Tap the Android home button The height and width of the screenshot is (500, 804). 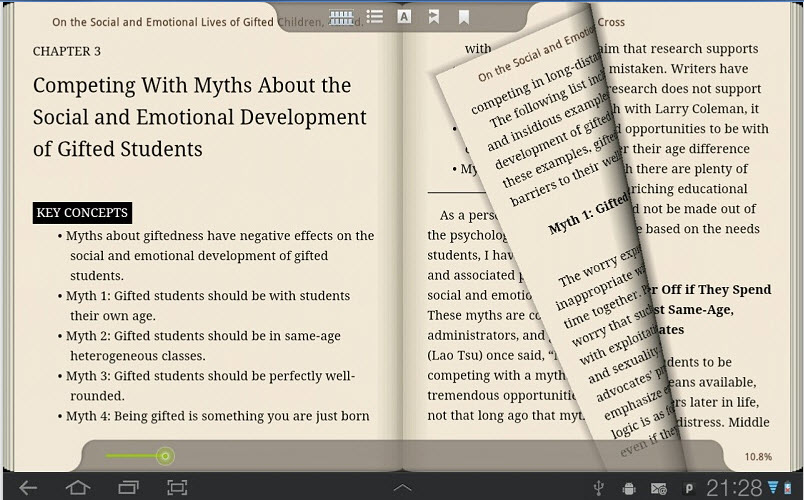(78, 487)
